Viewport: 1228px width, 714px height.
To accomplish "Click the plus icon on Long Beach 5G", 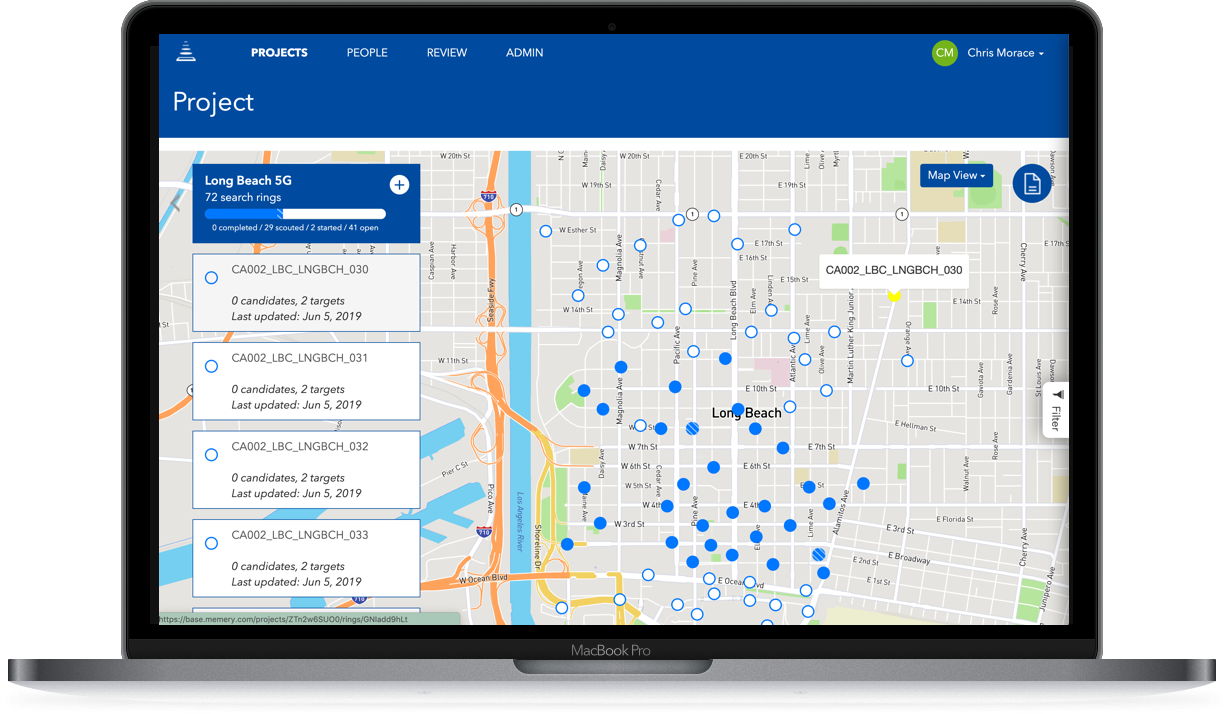I will 398,185.
